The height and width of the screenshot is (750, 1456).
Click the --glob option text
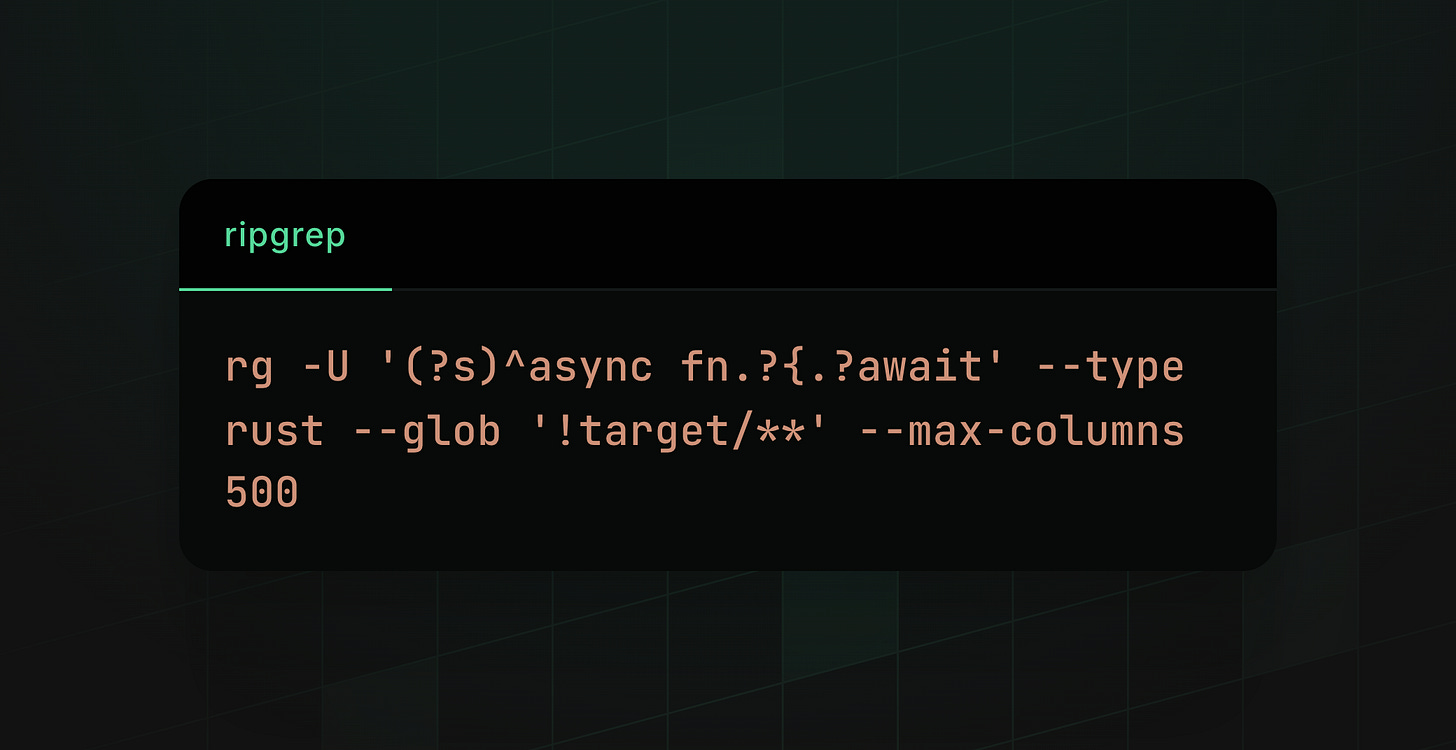point(427,433)
